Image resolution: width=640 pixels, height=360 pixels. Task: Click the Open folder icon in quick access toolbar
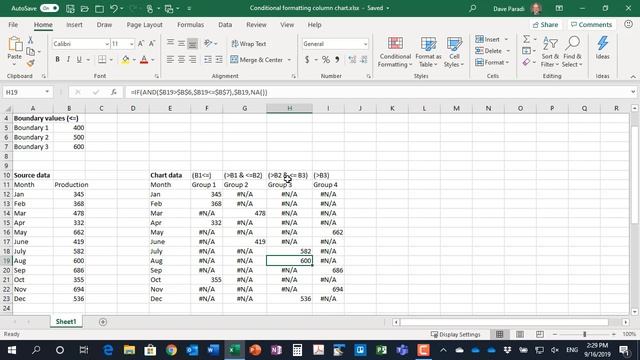tap(84, 8)
